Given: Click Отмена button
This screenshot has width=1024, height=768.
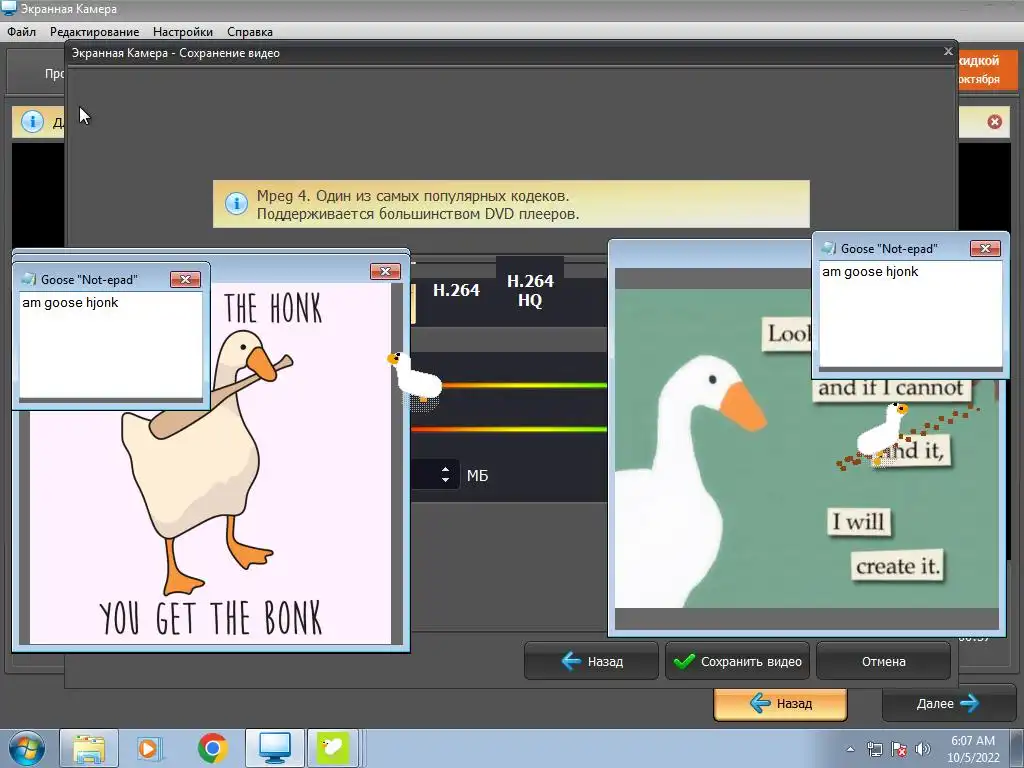Looking at the screenshot, I should click(x=883, y=661).
